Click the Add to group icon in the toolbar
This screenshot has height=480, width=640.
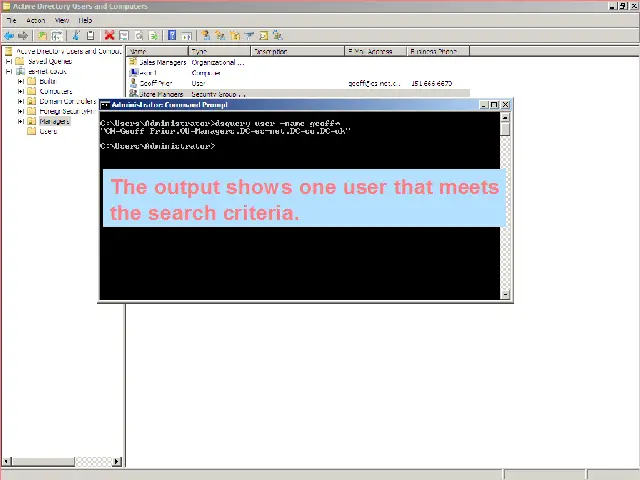278,36
